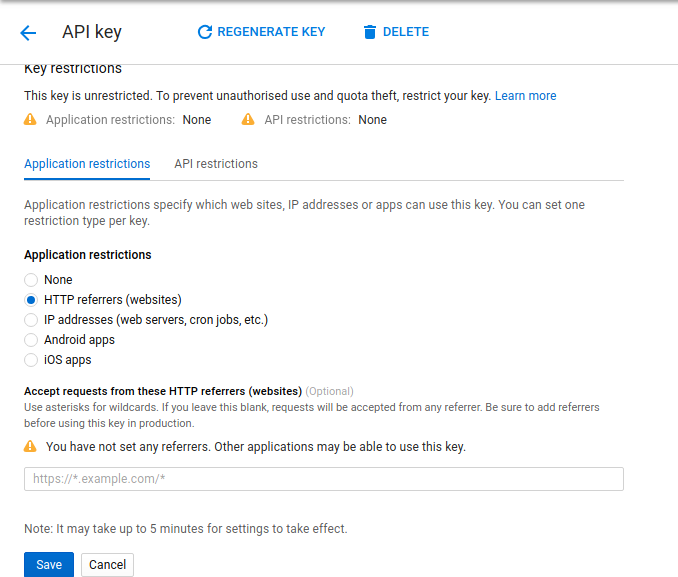Viewport: 678px width, 577px height.
Task: Click the Delete trash can icon
Action: coord(370,32)
